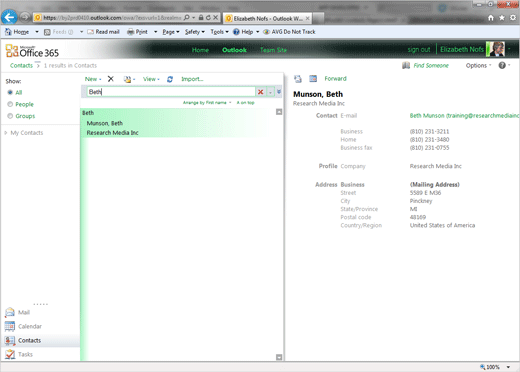Go to Office 365 Home tab

pyautogui.click(x=200, y=50)
